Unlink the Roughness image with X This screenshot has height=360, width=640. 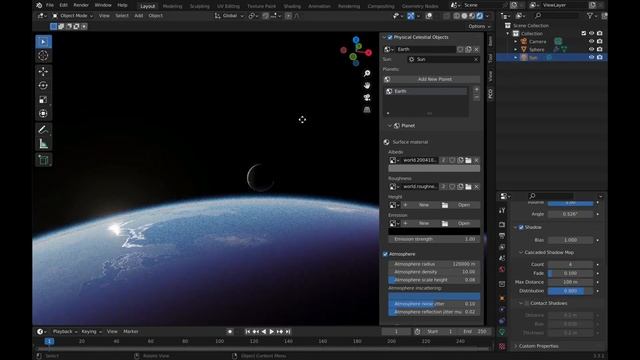coord(476,187)
